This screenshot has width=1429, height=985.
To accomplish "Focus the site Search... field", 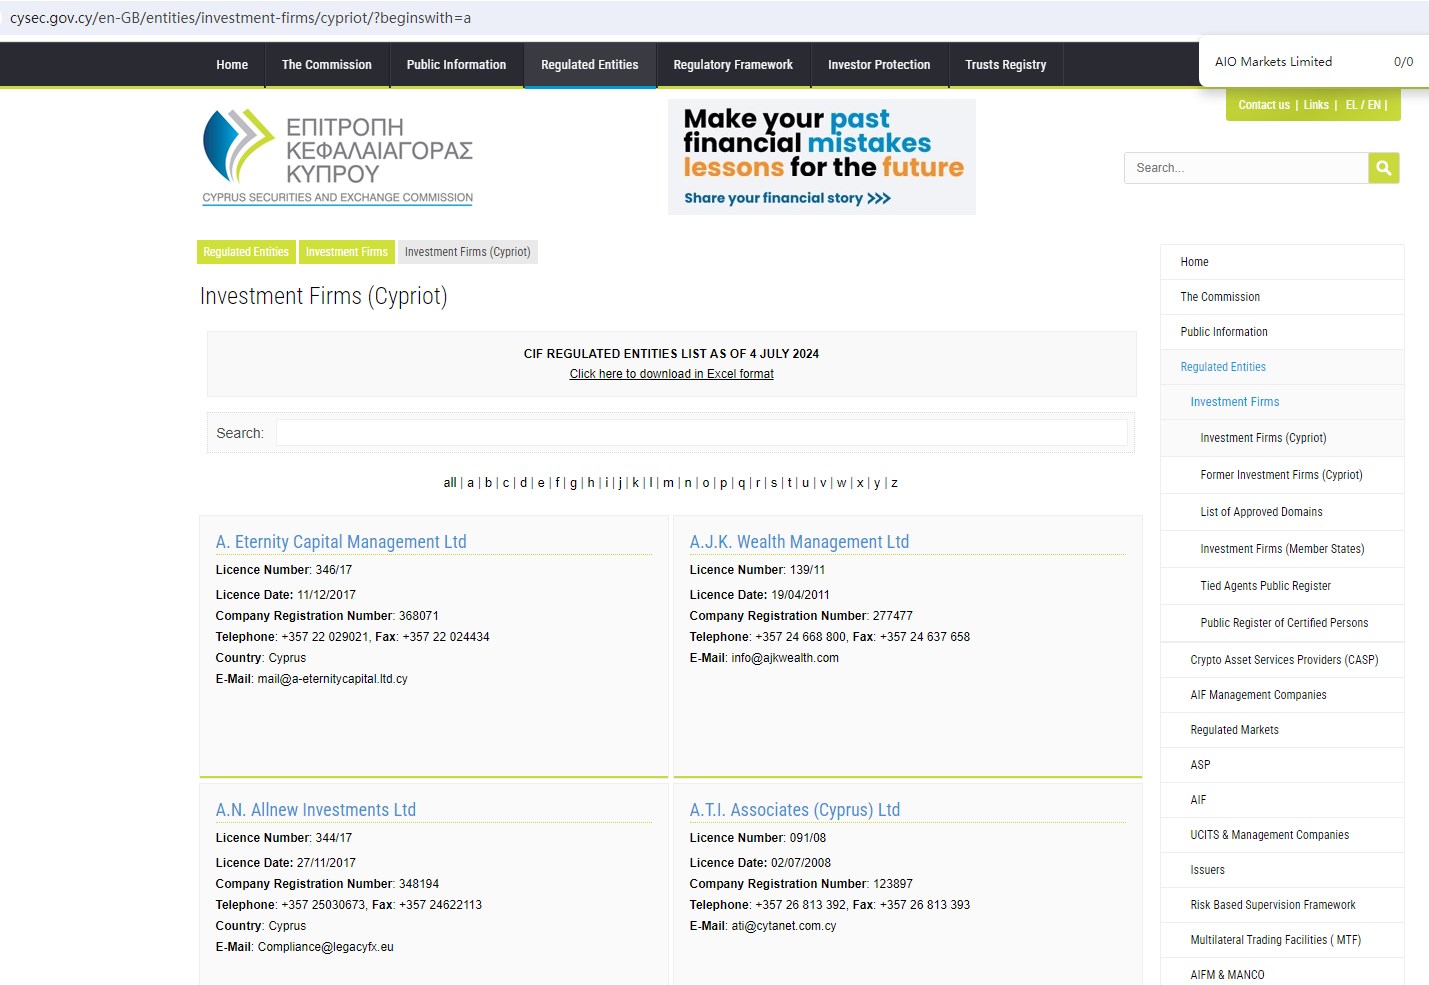I will click(1246, 168).
